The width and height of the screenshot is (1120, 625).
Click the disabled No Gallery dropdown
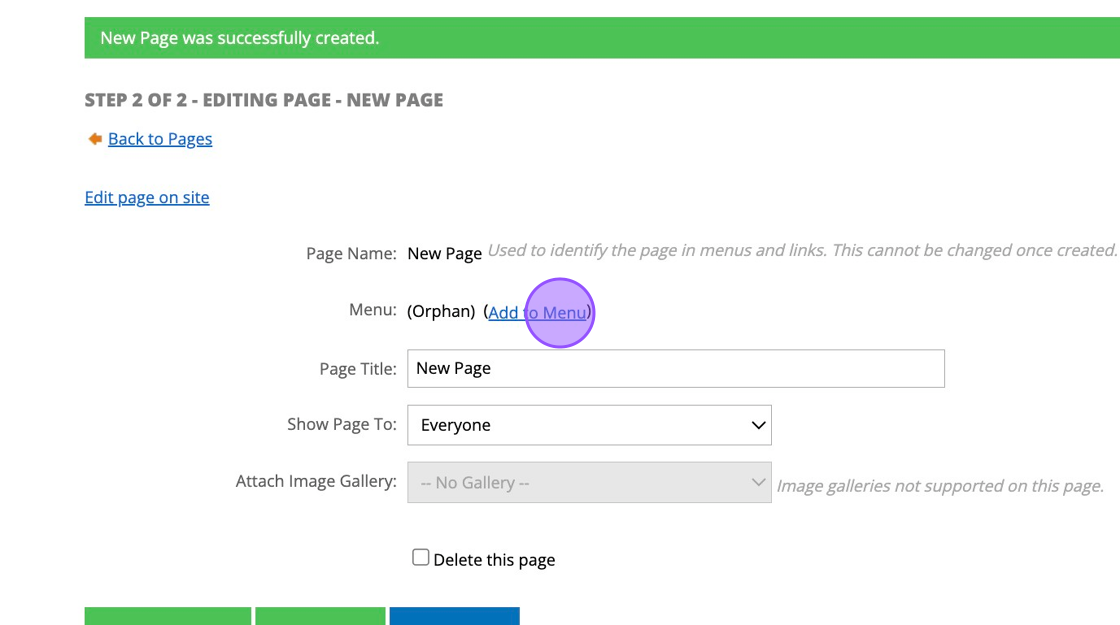pos(589,482)
